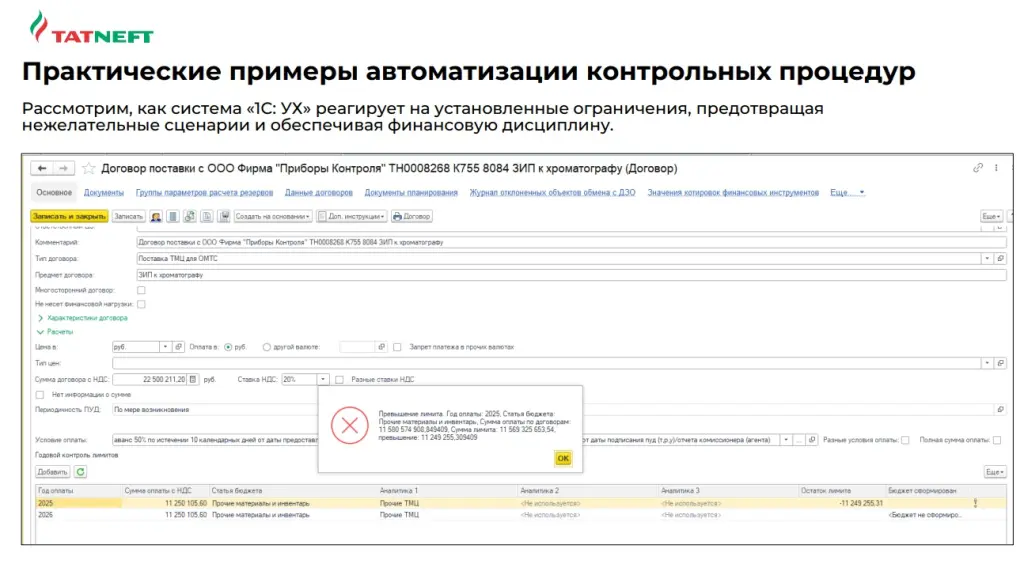Print via the Договор printer button
This screenshot has width=1024, height=564.
(x=411, y=216)
